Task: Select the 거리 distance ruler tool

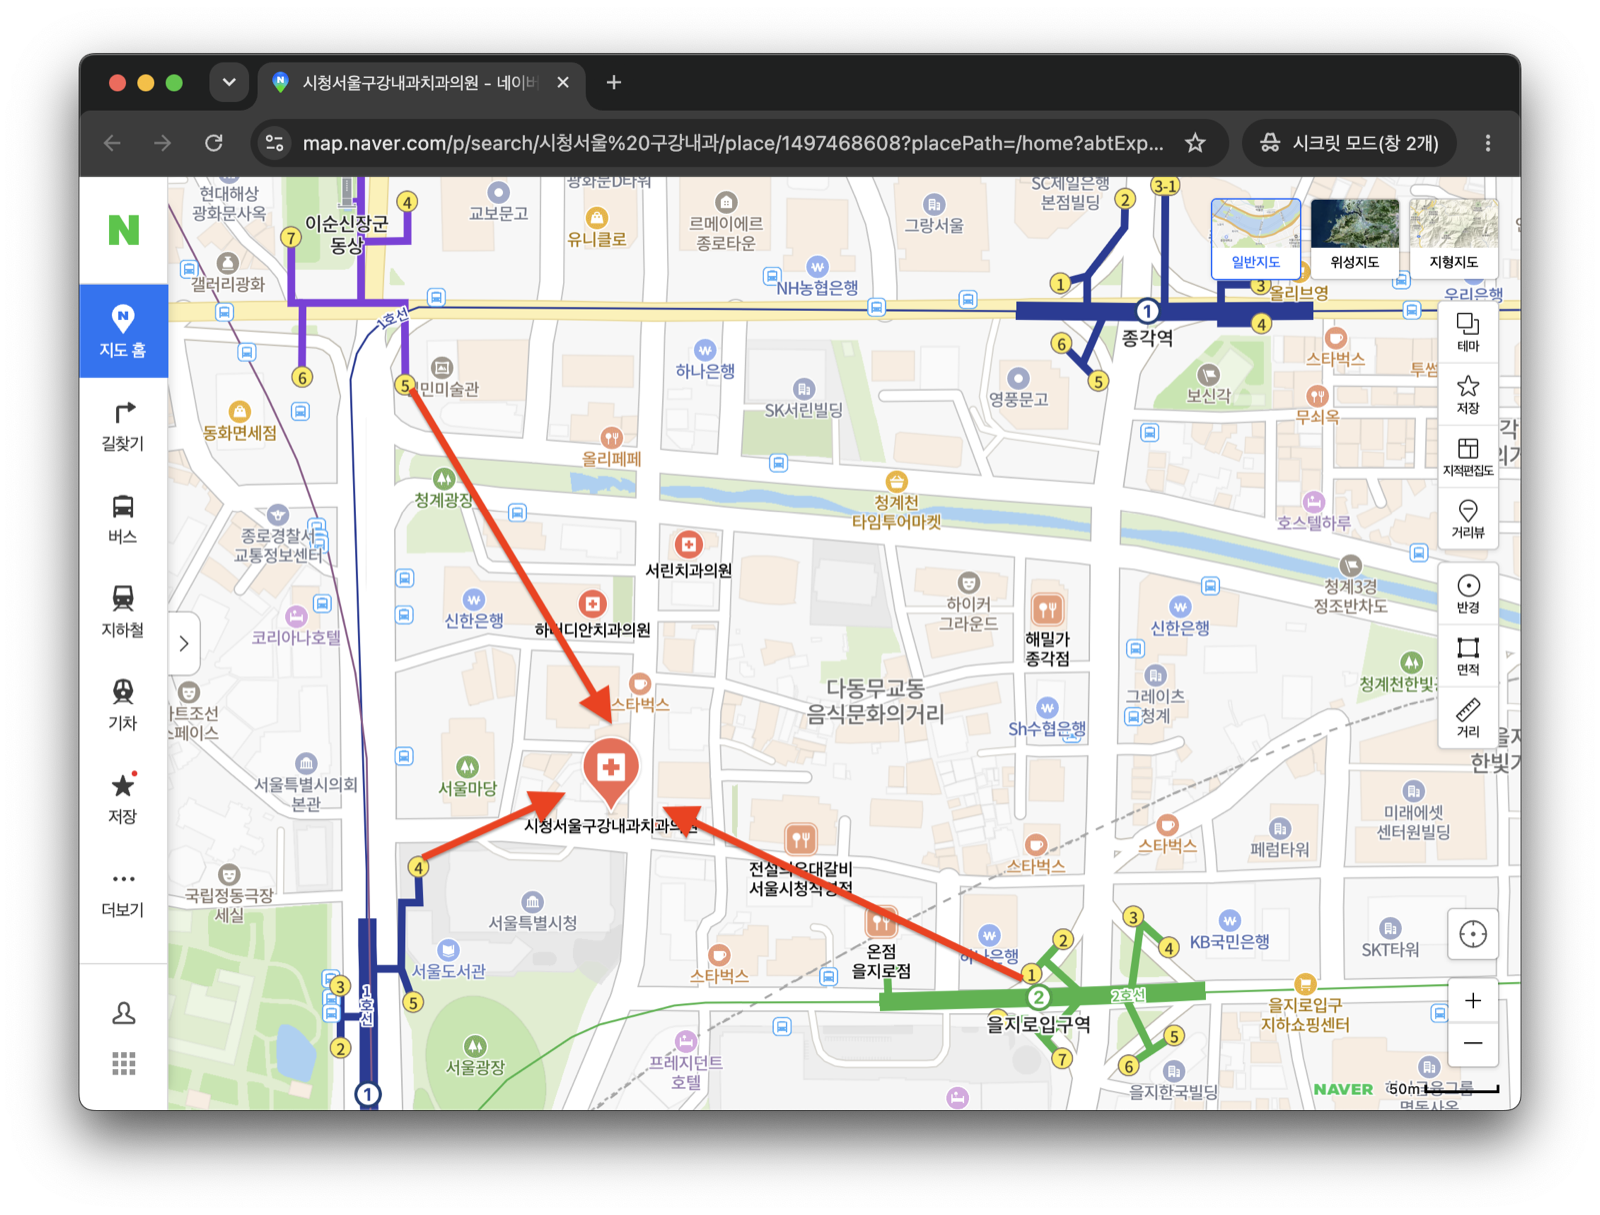Action: pyautogui.click(x=1468, y=718)
